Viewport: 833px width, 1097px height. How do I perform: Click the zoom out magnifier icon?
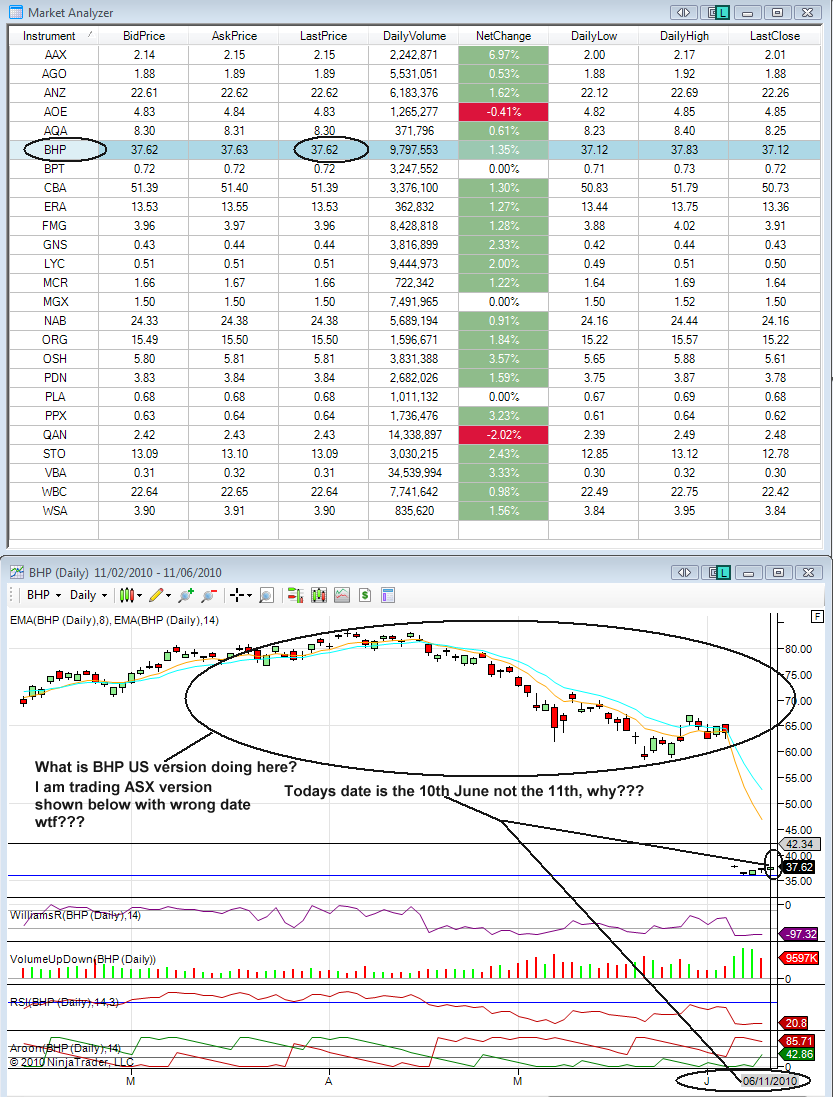click(x=209, y=595)
